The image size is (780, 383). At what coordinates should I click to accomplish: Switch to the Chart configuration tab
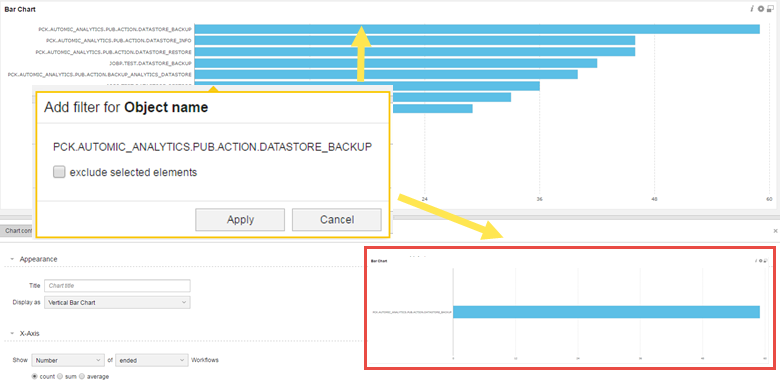(18, 231)
